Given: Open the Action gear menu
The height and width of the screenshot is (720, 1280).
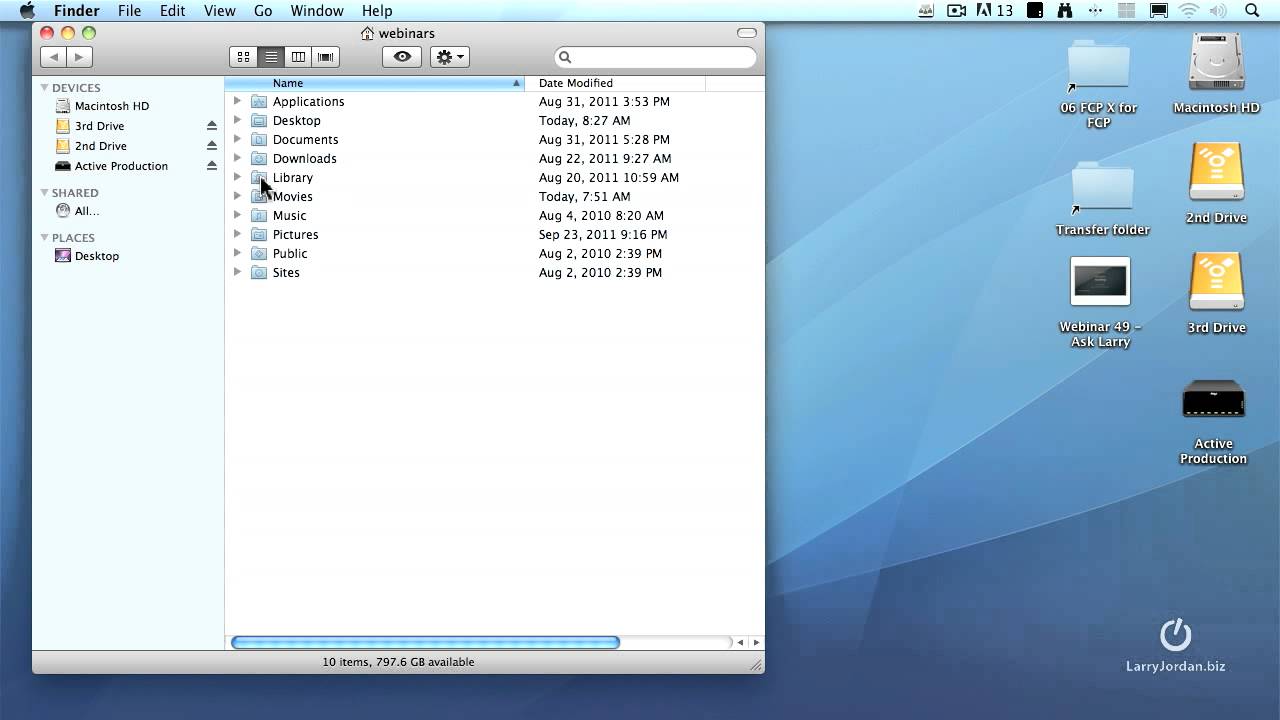Looking at the screenshot, I should point(449,57).
